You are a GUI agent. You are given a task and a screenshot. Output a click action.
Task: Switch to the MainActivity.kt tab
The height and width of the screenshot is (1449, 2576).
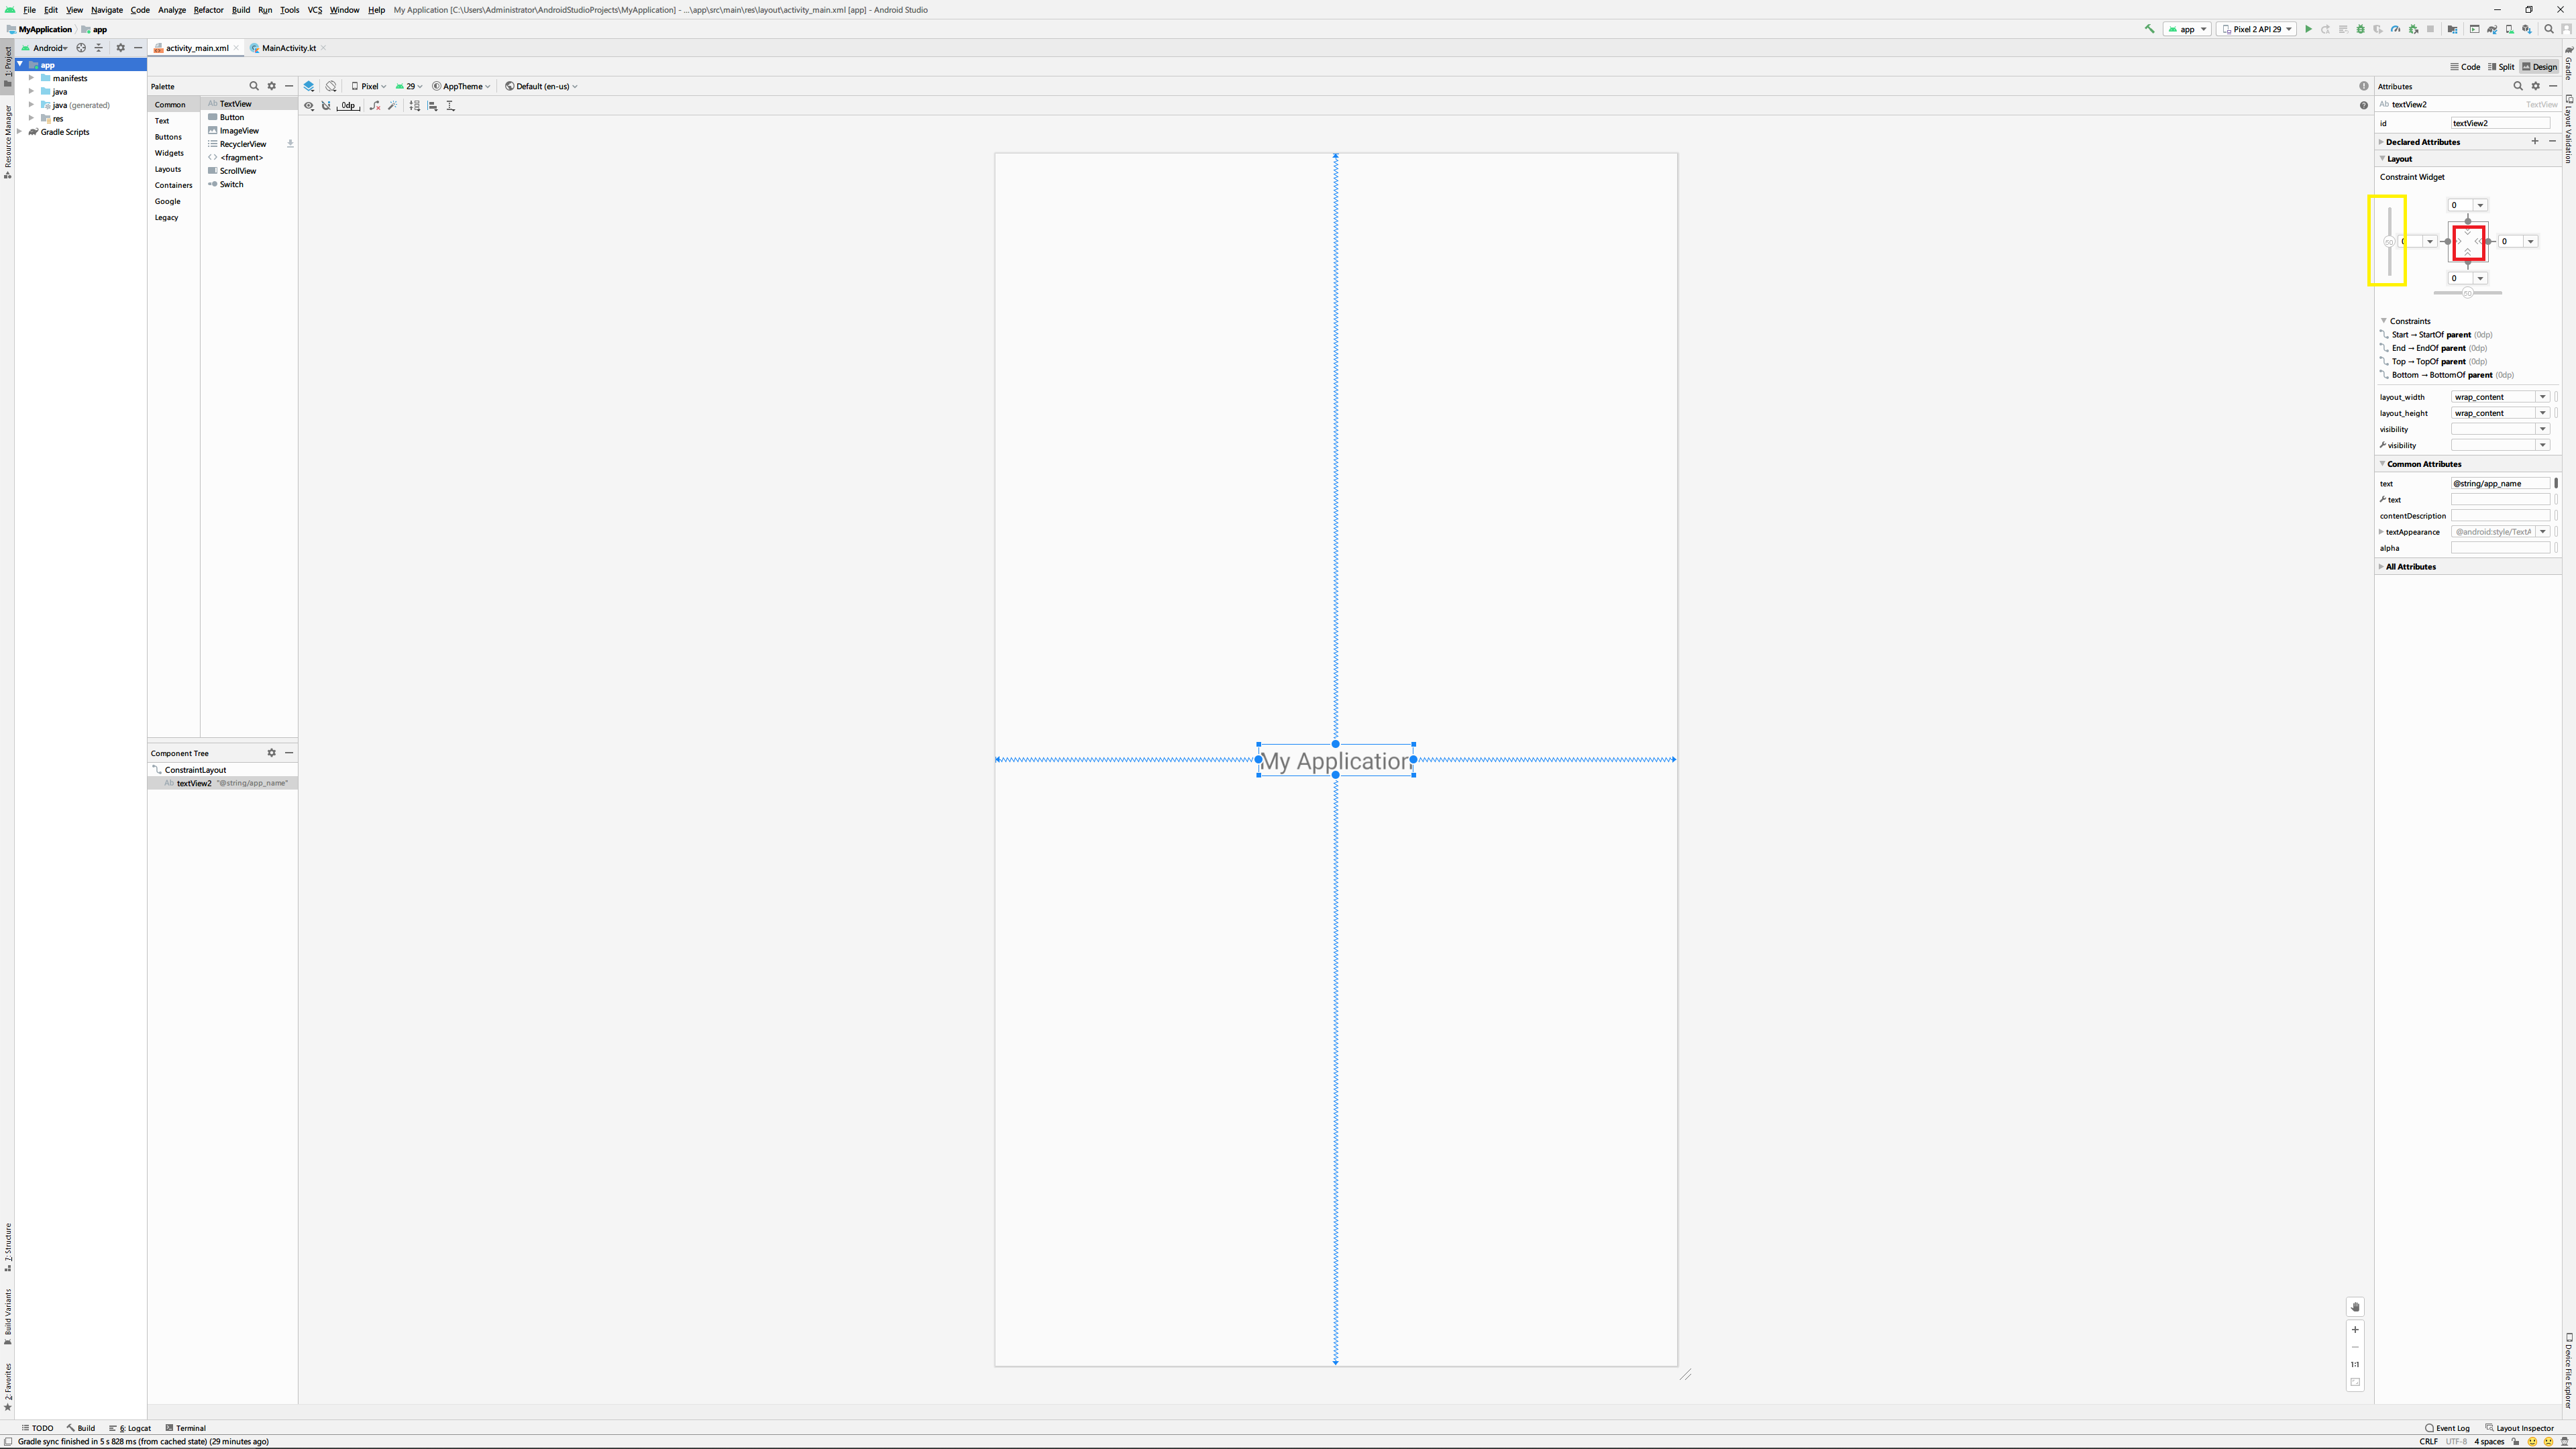click(288, 48)
